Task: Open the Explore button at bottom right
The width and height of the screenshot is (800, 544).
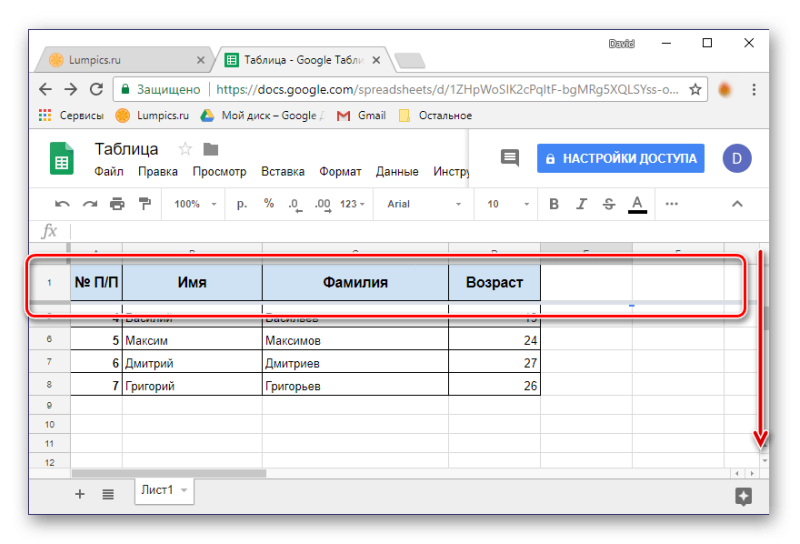Action: click(x=743, y=496)
